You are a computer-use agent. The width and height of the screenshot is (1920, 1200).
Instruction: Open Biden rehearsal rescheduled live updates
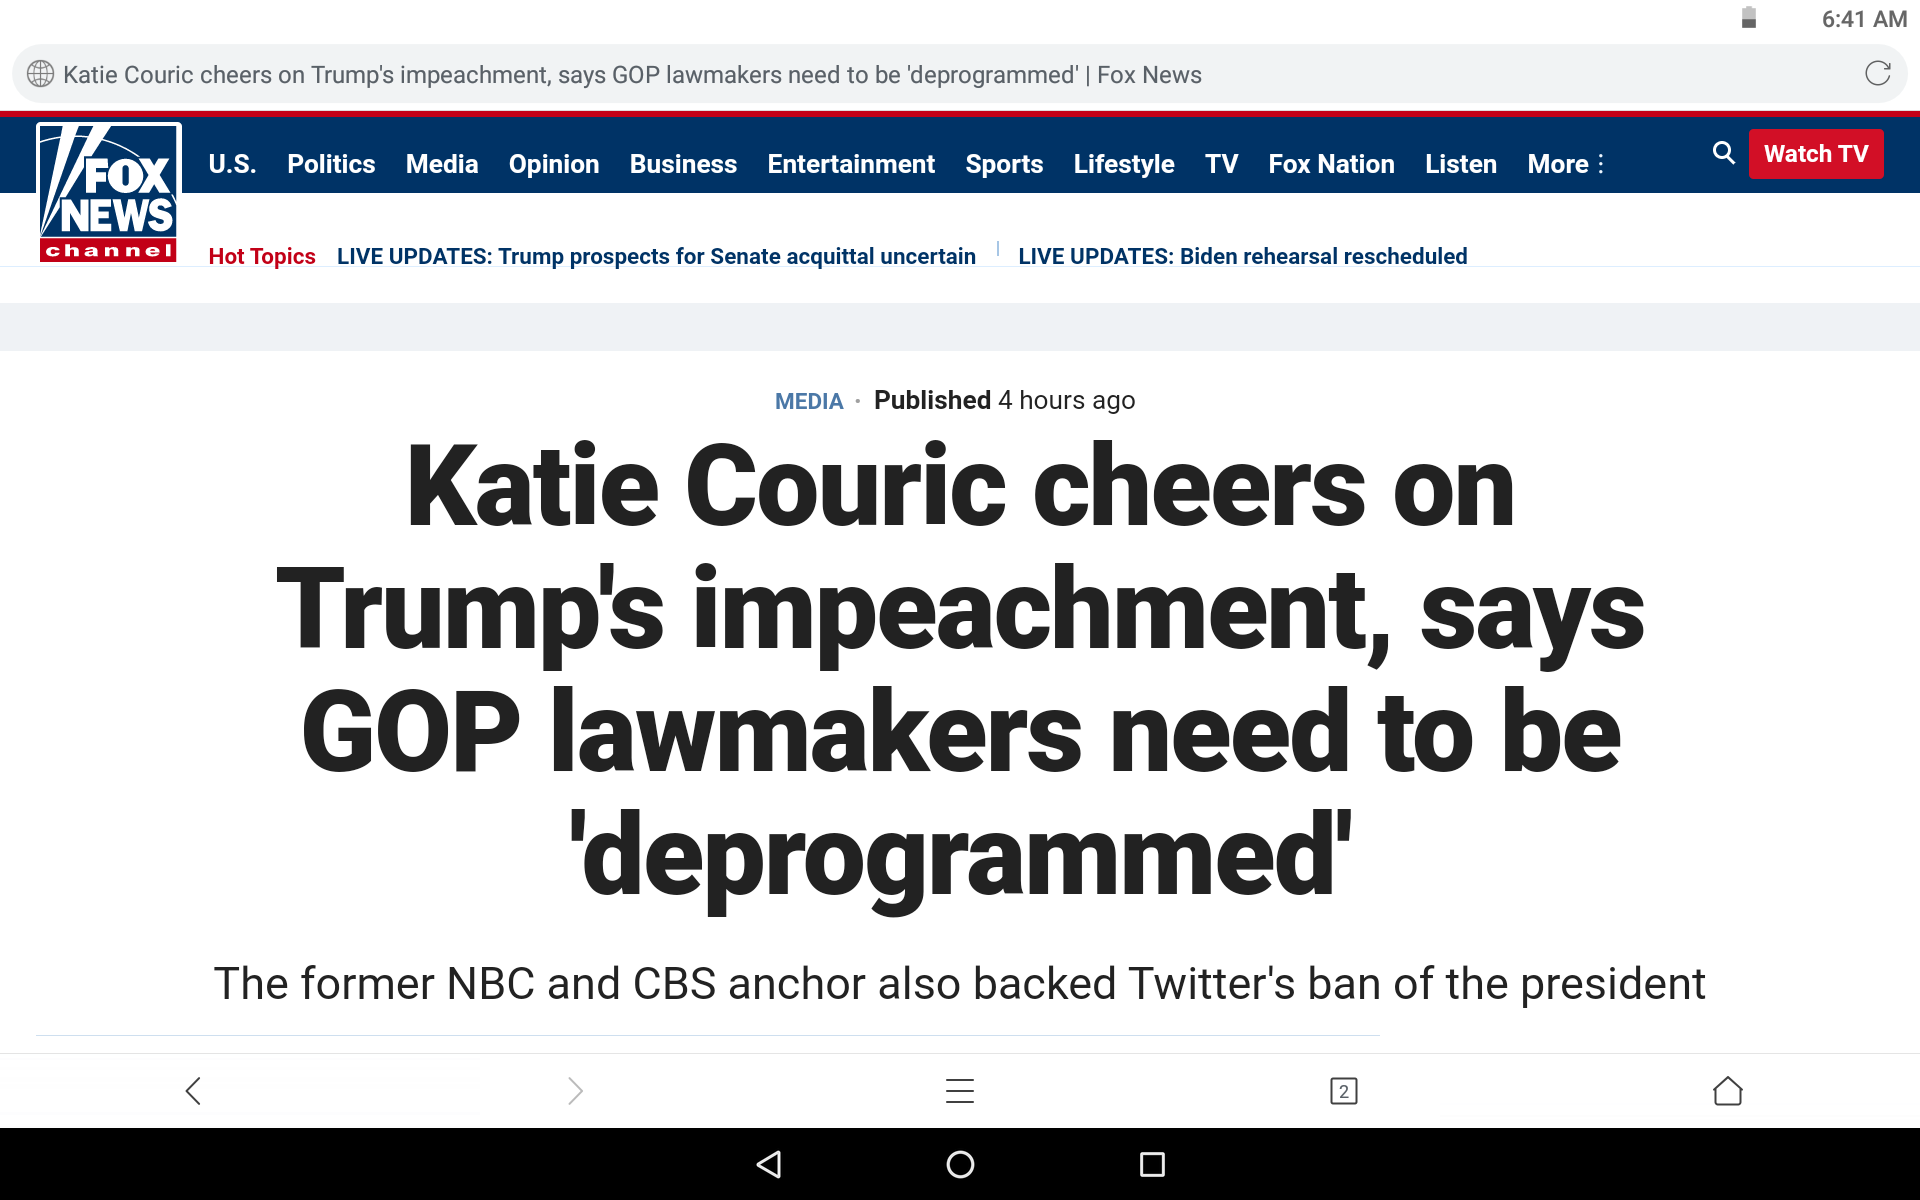[x=1243, y=256]
